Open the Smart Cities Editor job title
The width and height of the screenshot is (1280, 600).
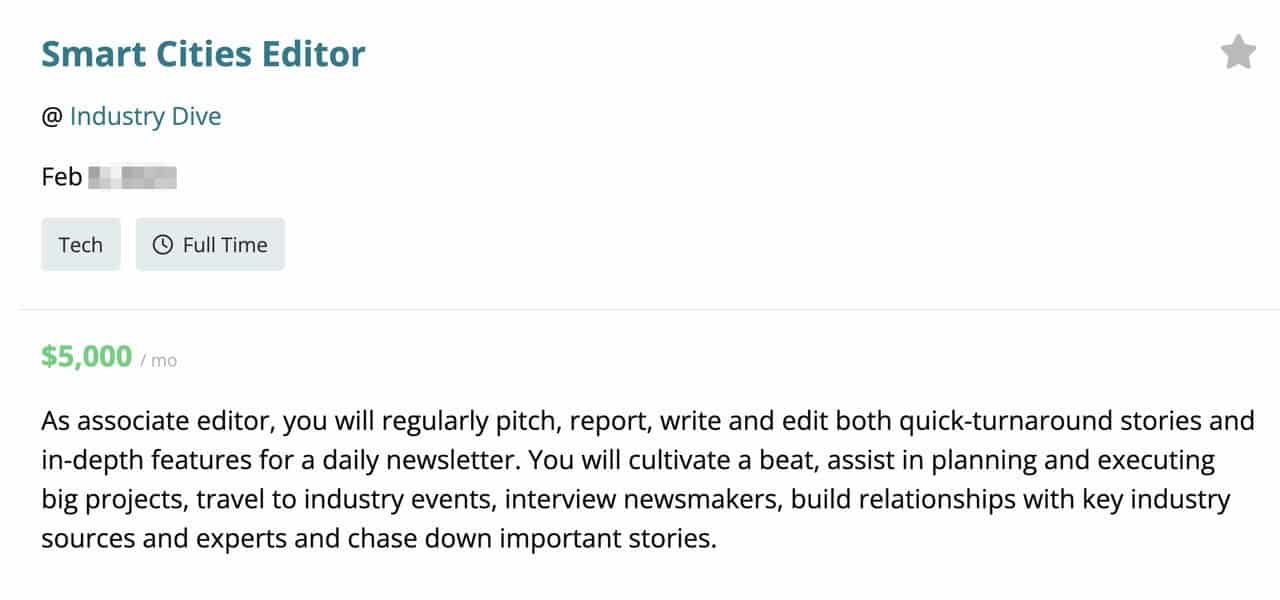pyautogui.click(x=203, y=54)
